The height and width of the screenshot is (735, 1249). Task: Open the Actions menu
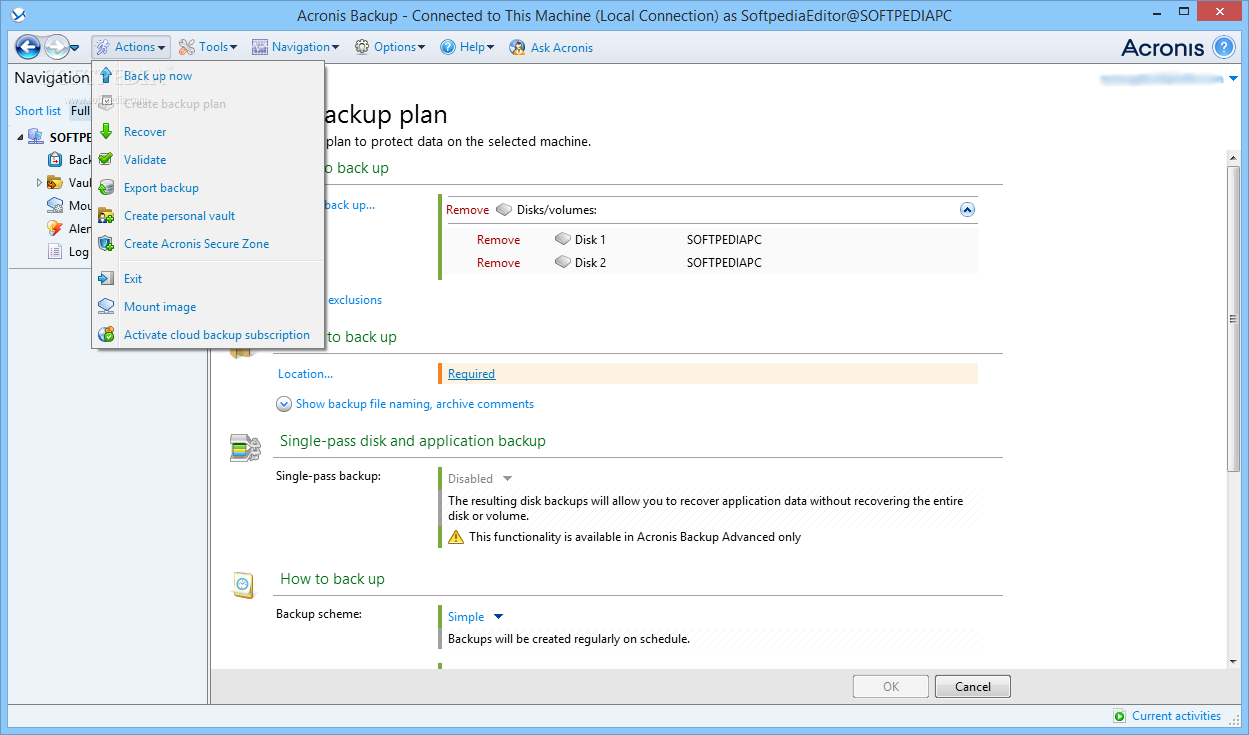[131, 47]
